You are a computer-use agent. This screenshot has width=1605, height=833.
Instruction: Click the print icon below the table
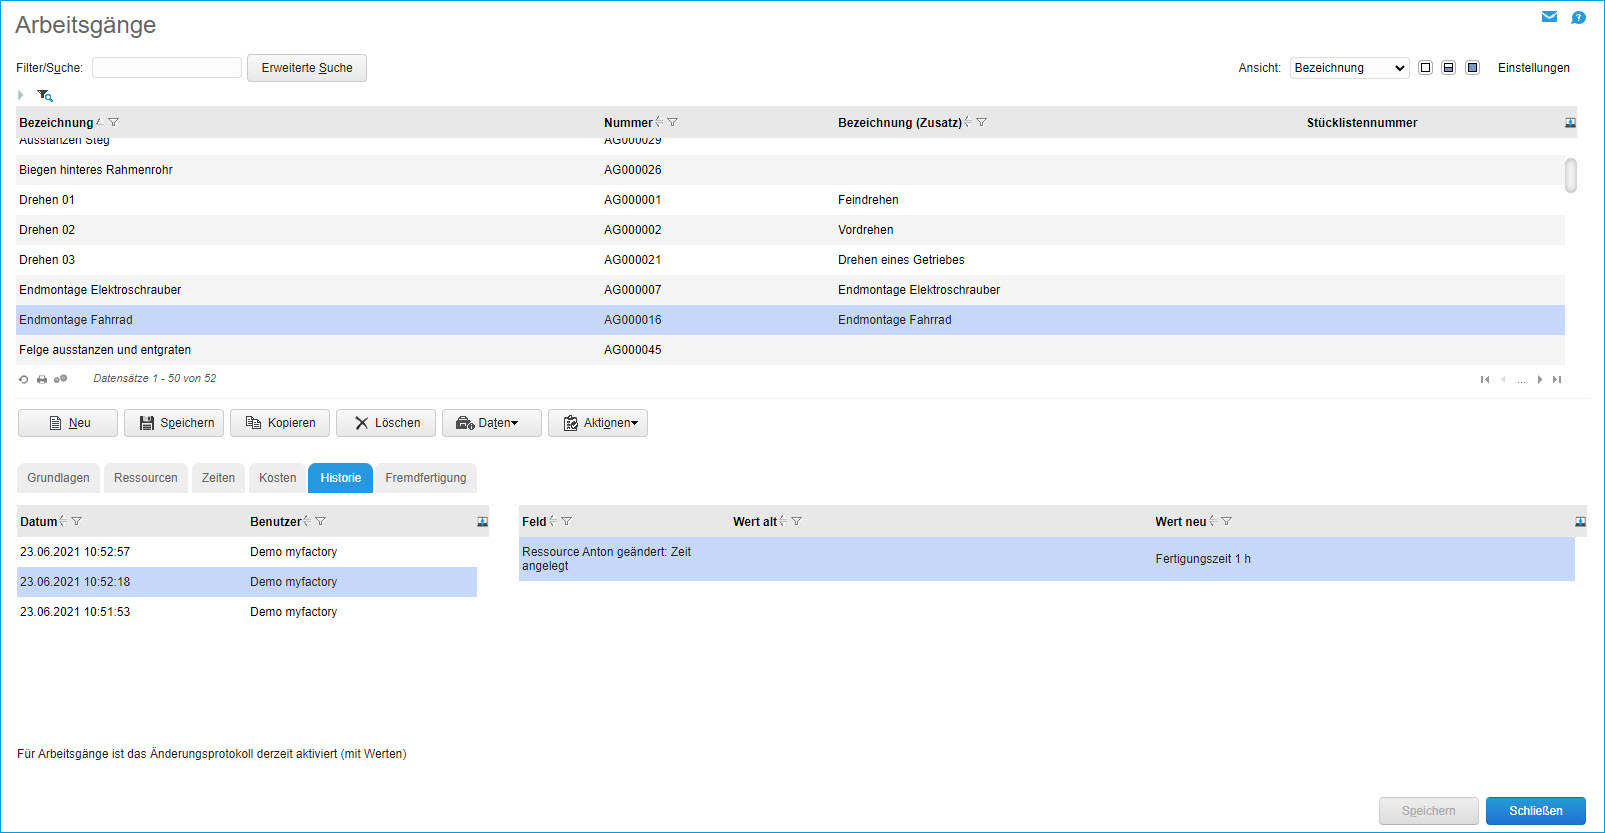(x=42, y=379)
